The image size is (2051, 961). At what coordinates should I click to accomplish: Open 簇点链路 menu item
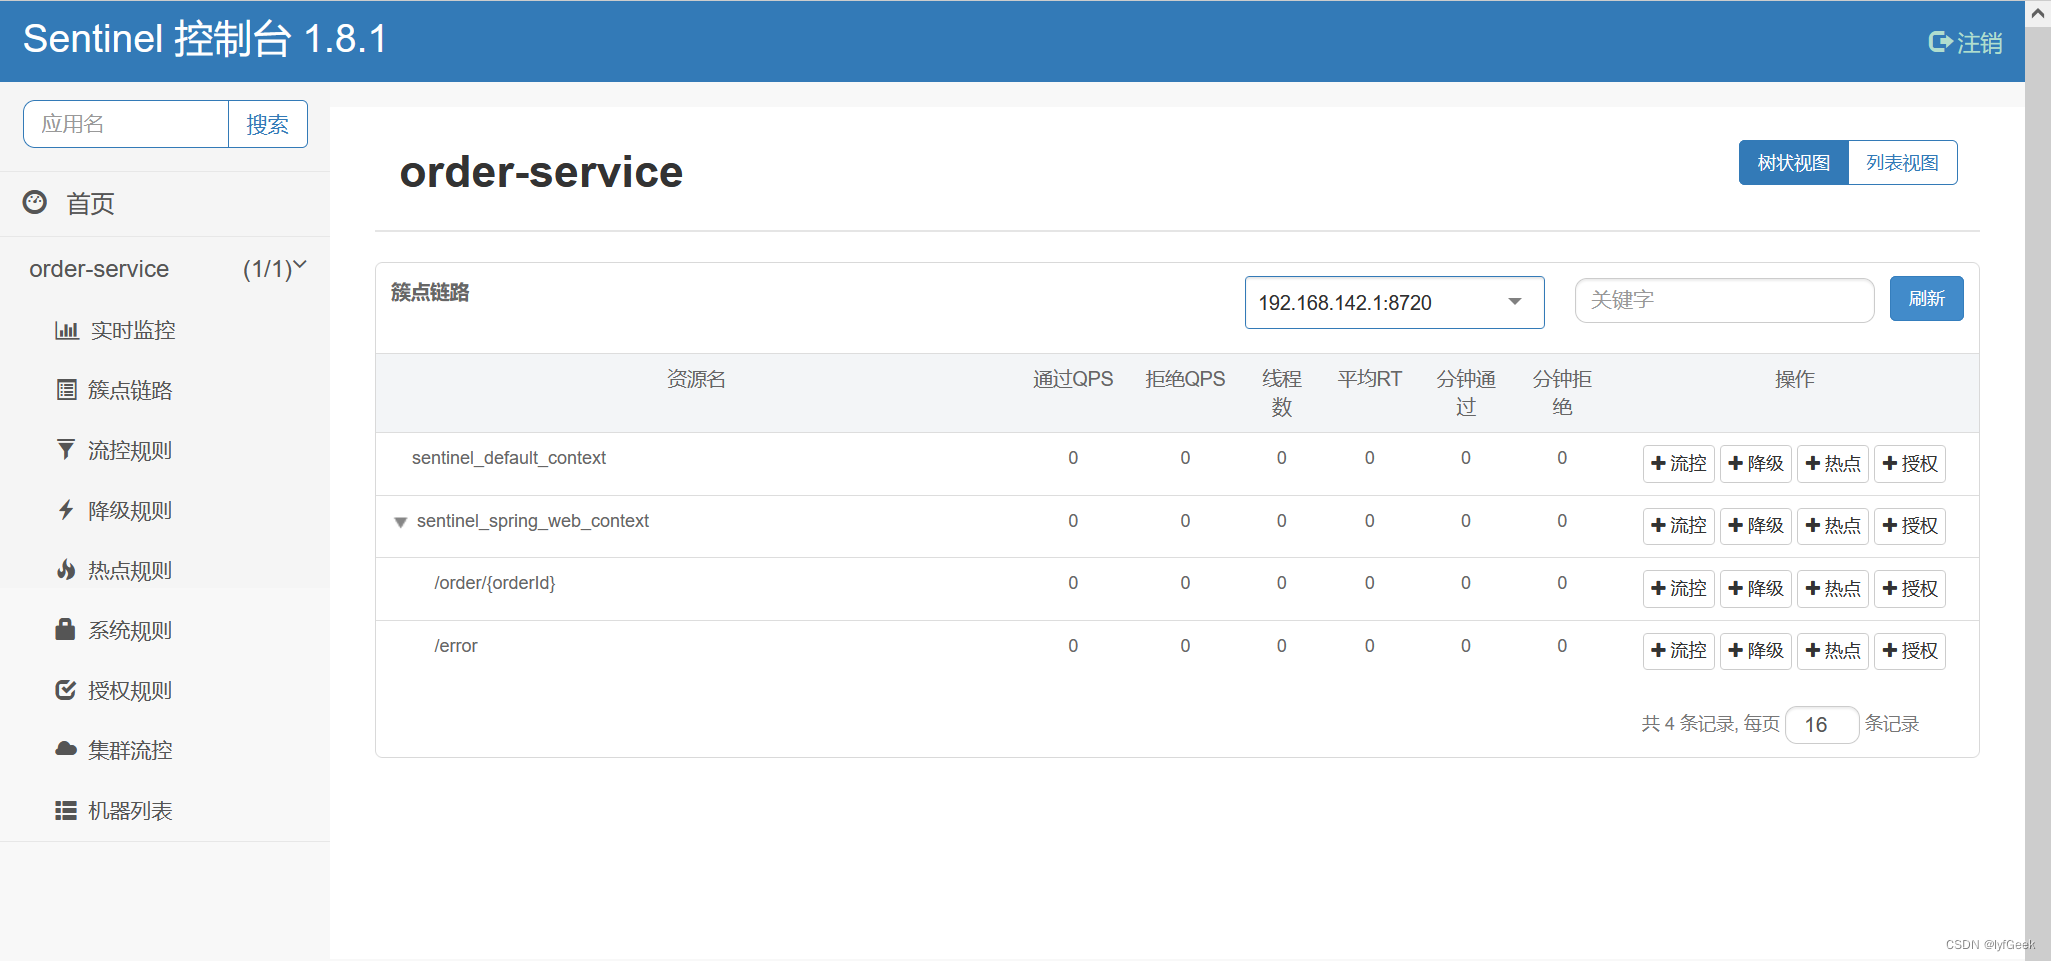130,390
